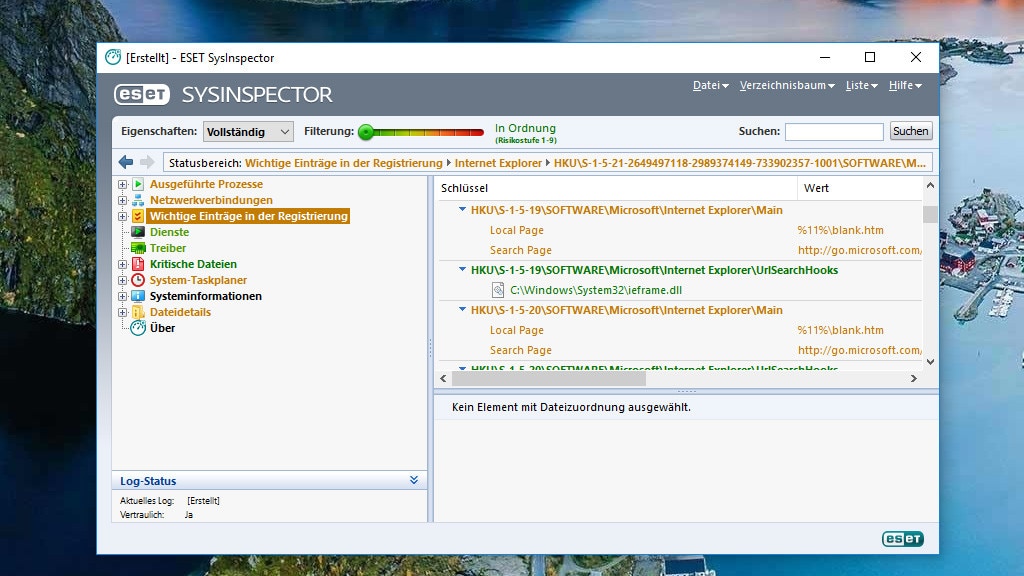Click horizontal scrollbar right arrow
This screenshot has height=576, width=1024.
click(x=914, y=378)
